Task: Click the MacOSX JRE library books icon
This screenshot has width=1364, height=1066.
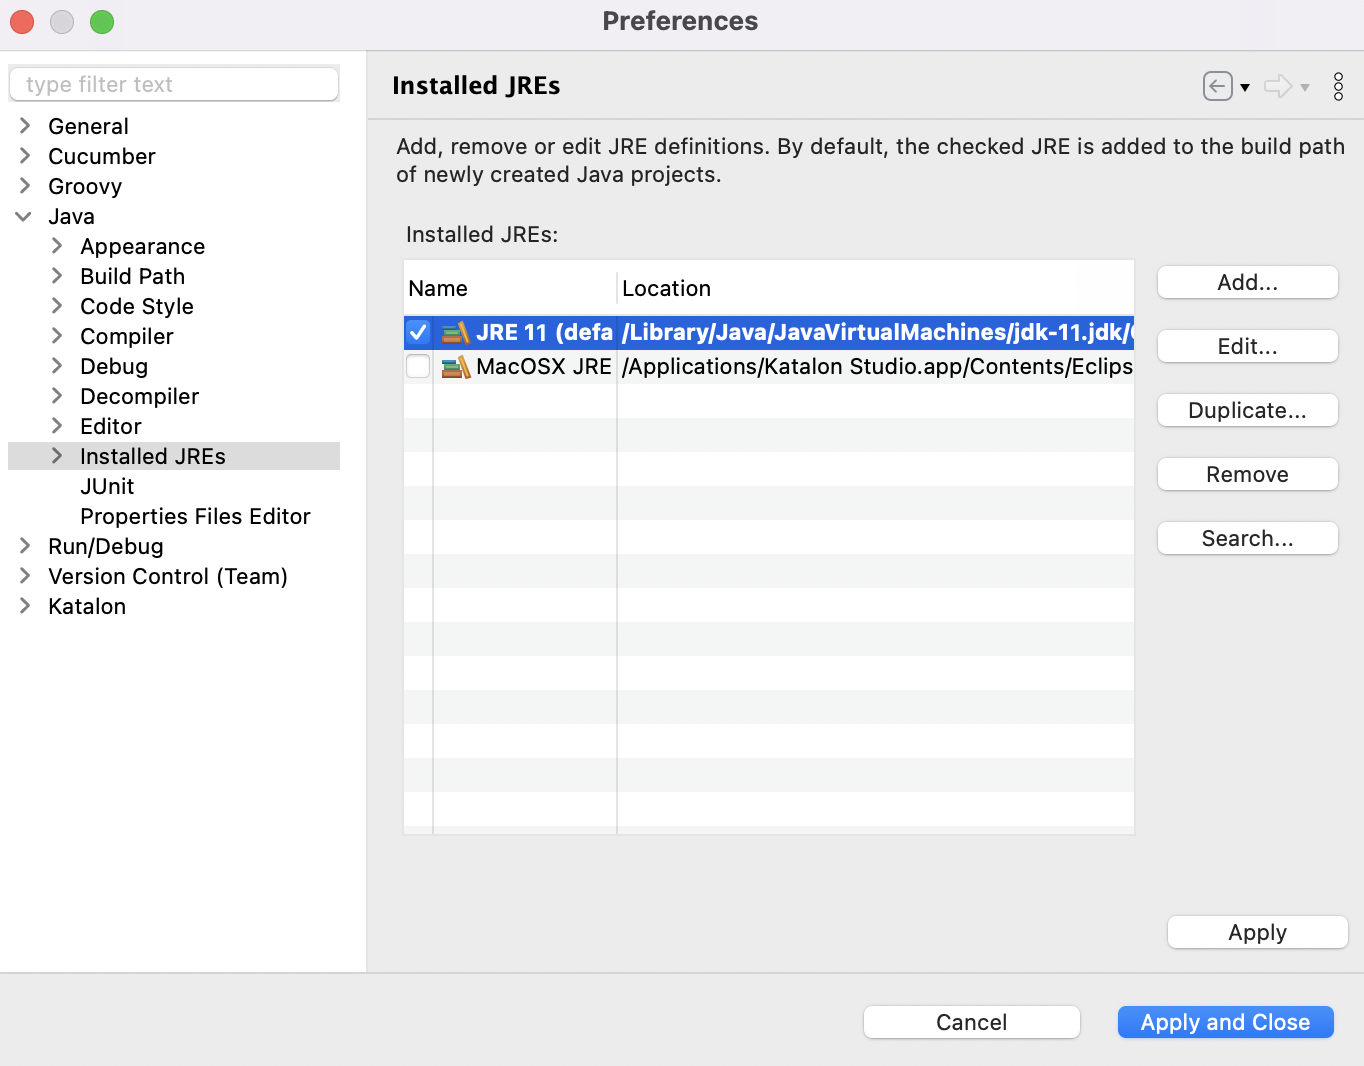Action: (455, 367)
